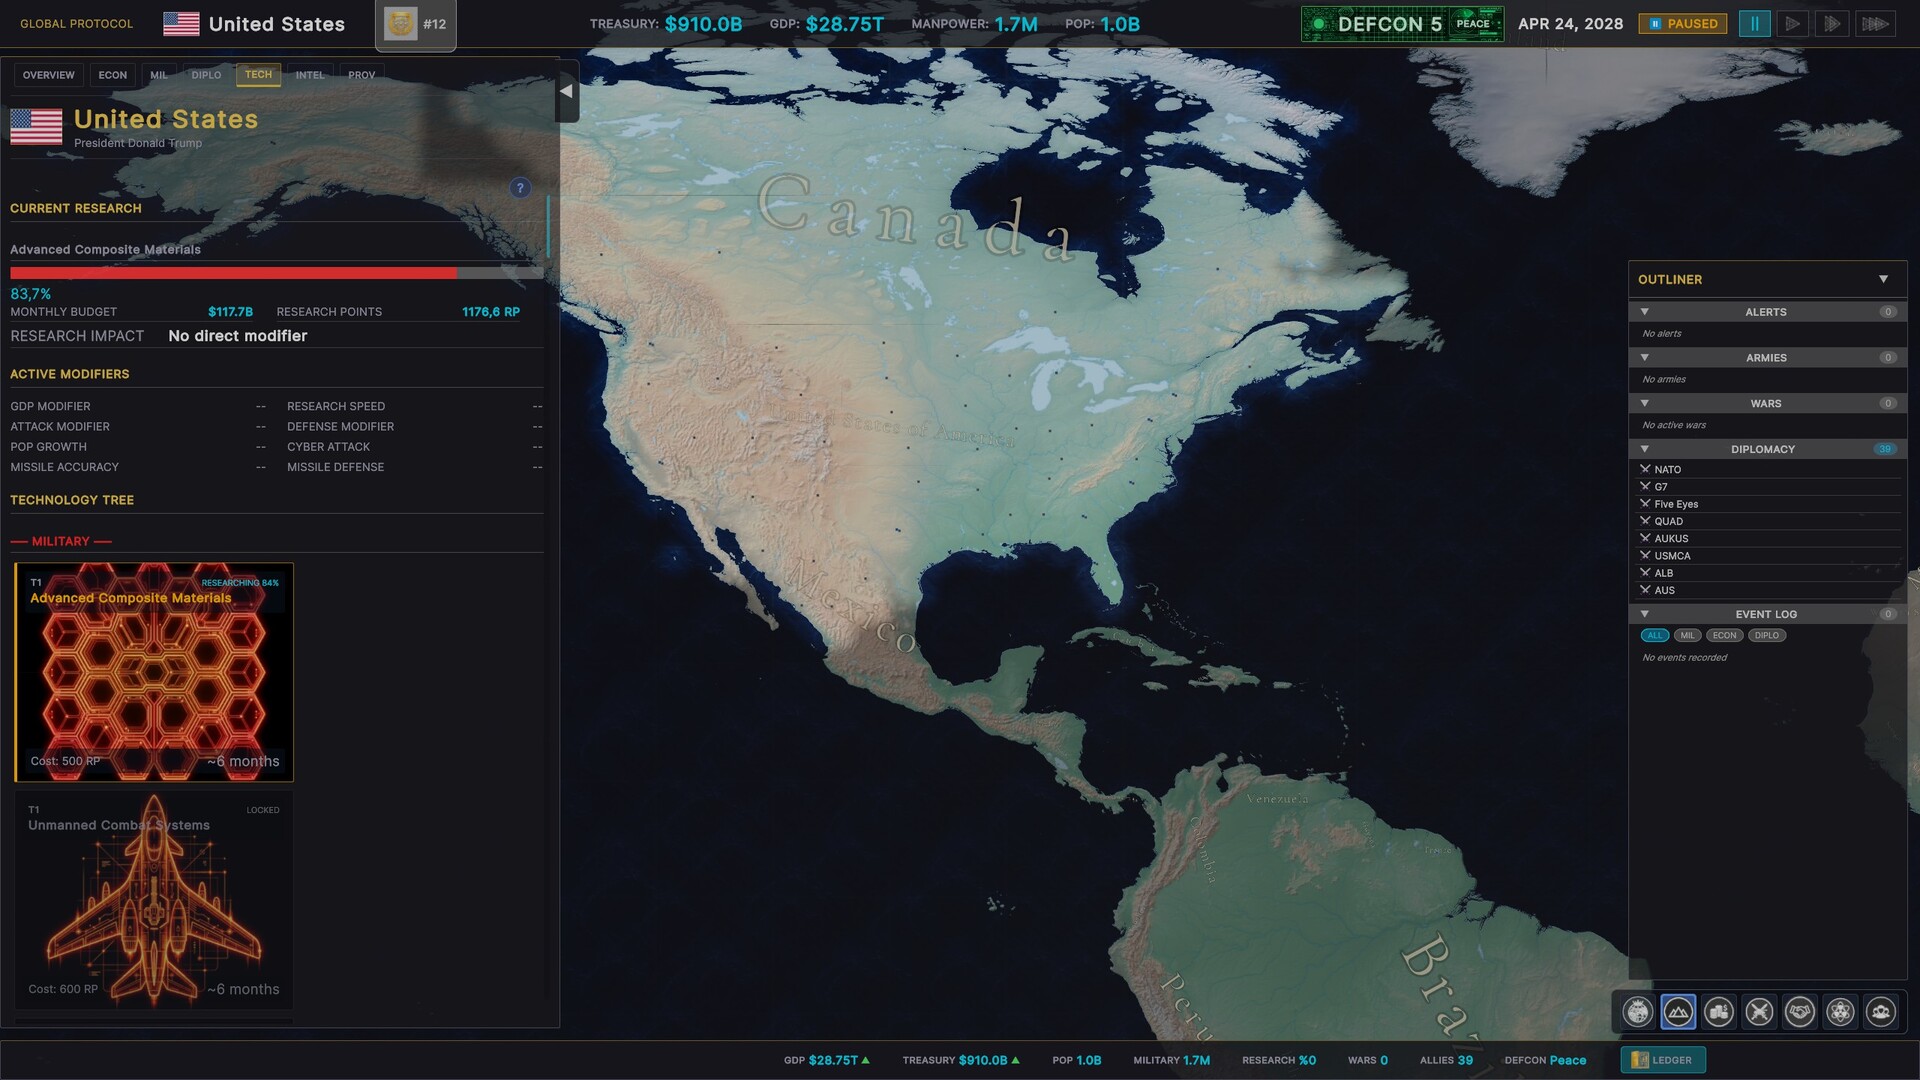Unpause the game at normal speed
Image resolution: width=1920 pixels, height=1080 pixels.
[x=1793, y=22]
